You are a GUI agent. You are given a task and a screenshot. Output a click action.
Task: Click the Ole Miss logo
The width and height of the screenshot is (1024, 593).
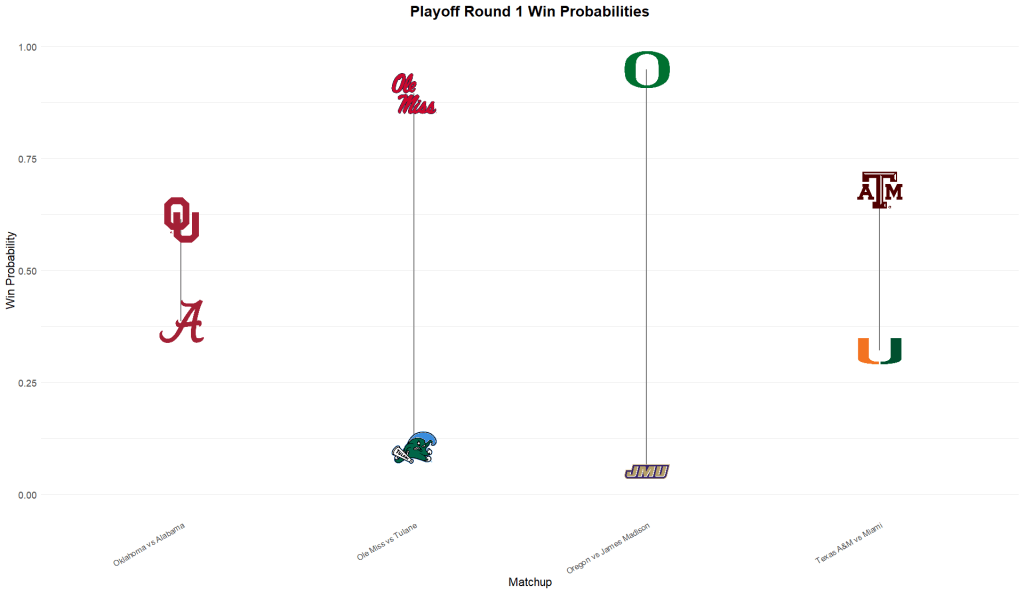(x=412, y=95)
